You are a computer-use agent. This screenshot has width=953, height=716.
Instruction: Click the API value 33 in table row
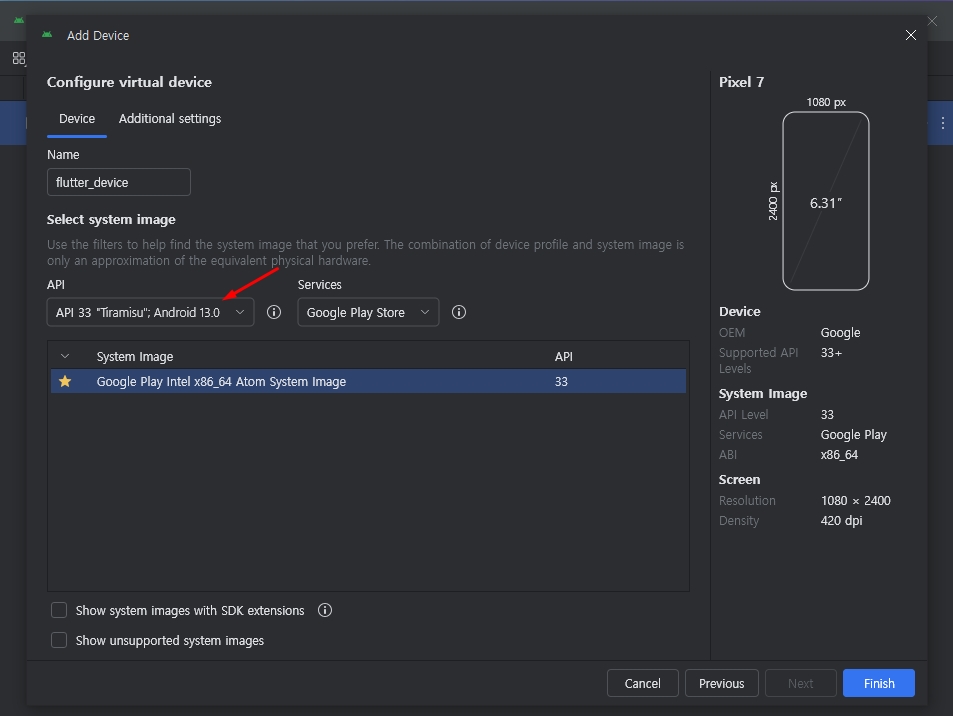[x=561, y=382]
